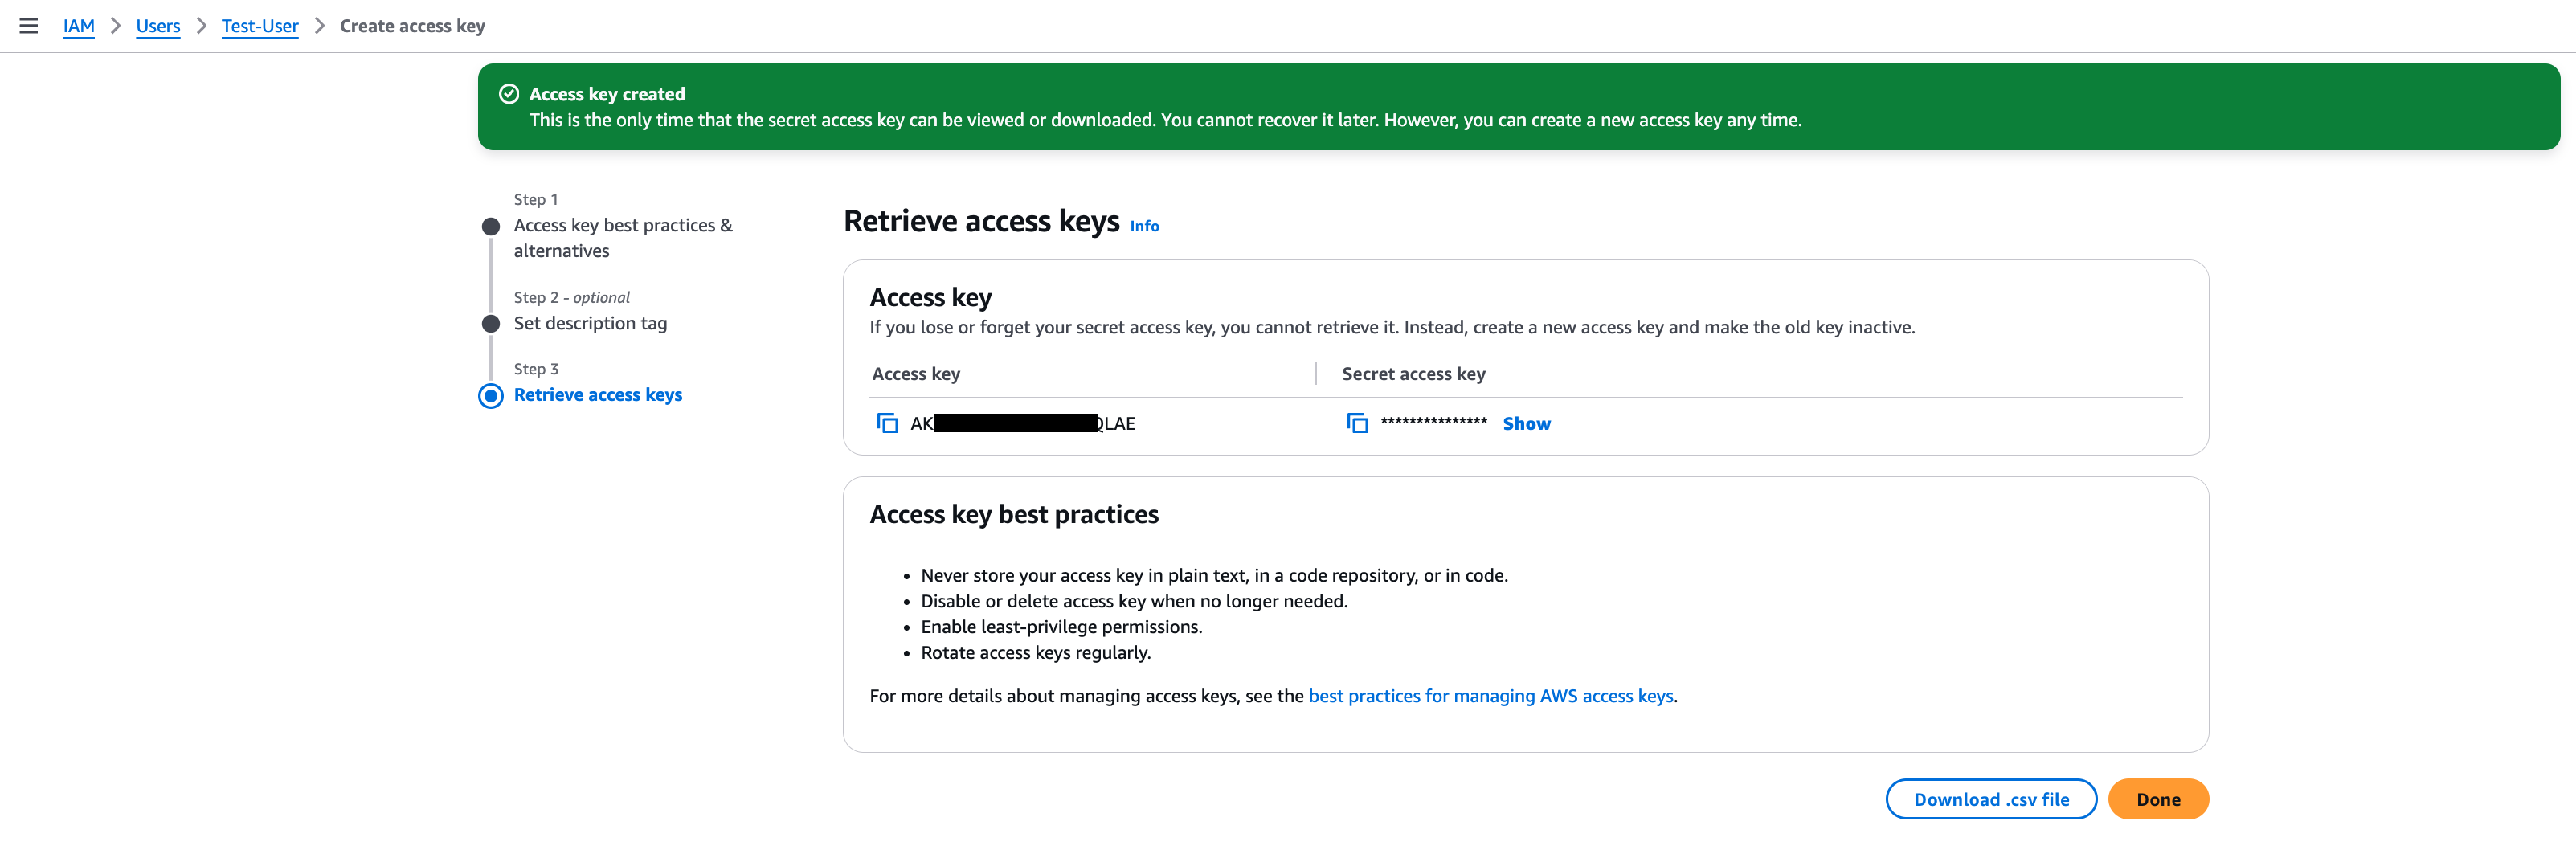
Task: Go to IAM breadcrumb link
Action: coord(78,26)
